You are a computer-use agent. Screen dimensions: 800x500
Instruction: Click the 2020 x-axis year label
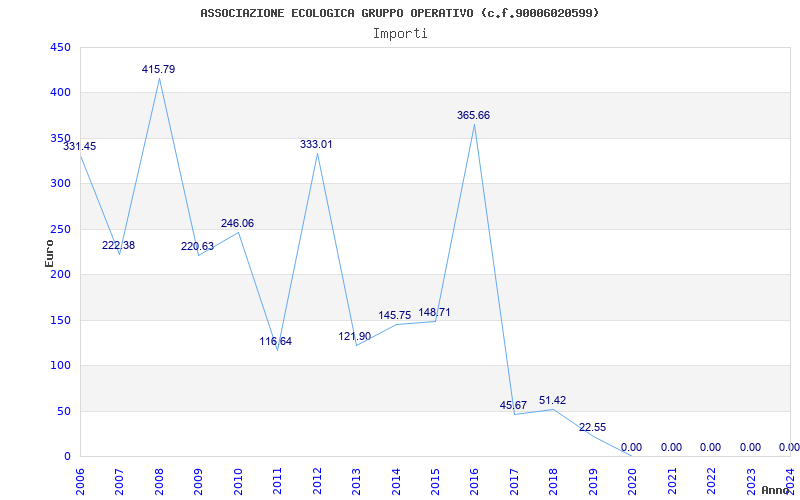click(633, 481)
